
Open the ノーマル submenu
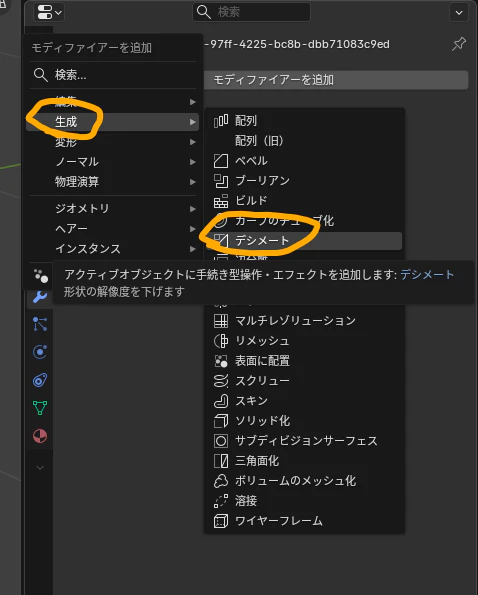point(113,162)
